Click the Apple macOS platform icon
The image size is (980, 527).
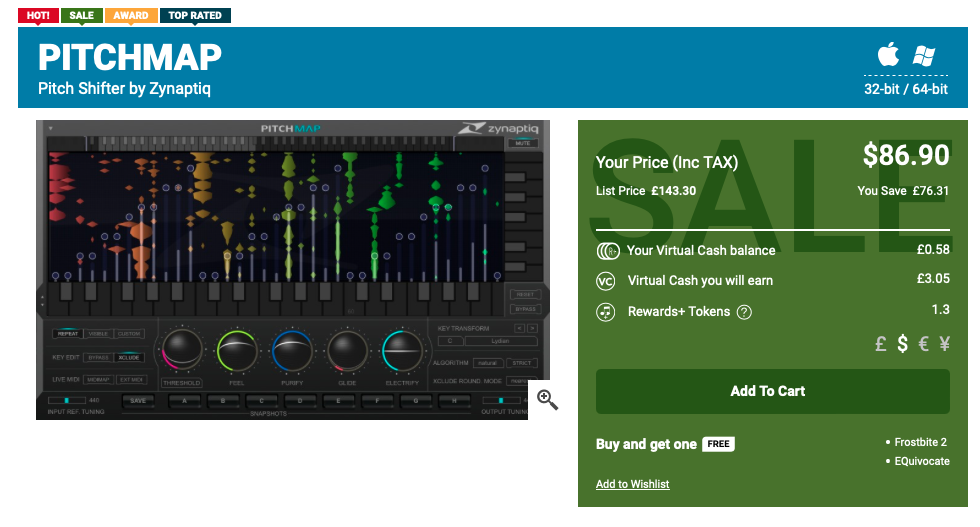[x=888, y=54]
